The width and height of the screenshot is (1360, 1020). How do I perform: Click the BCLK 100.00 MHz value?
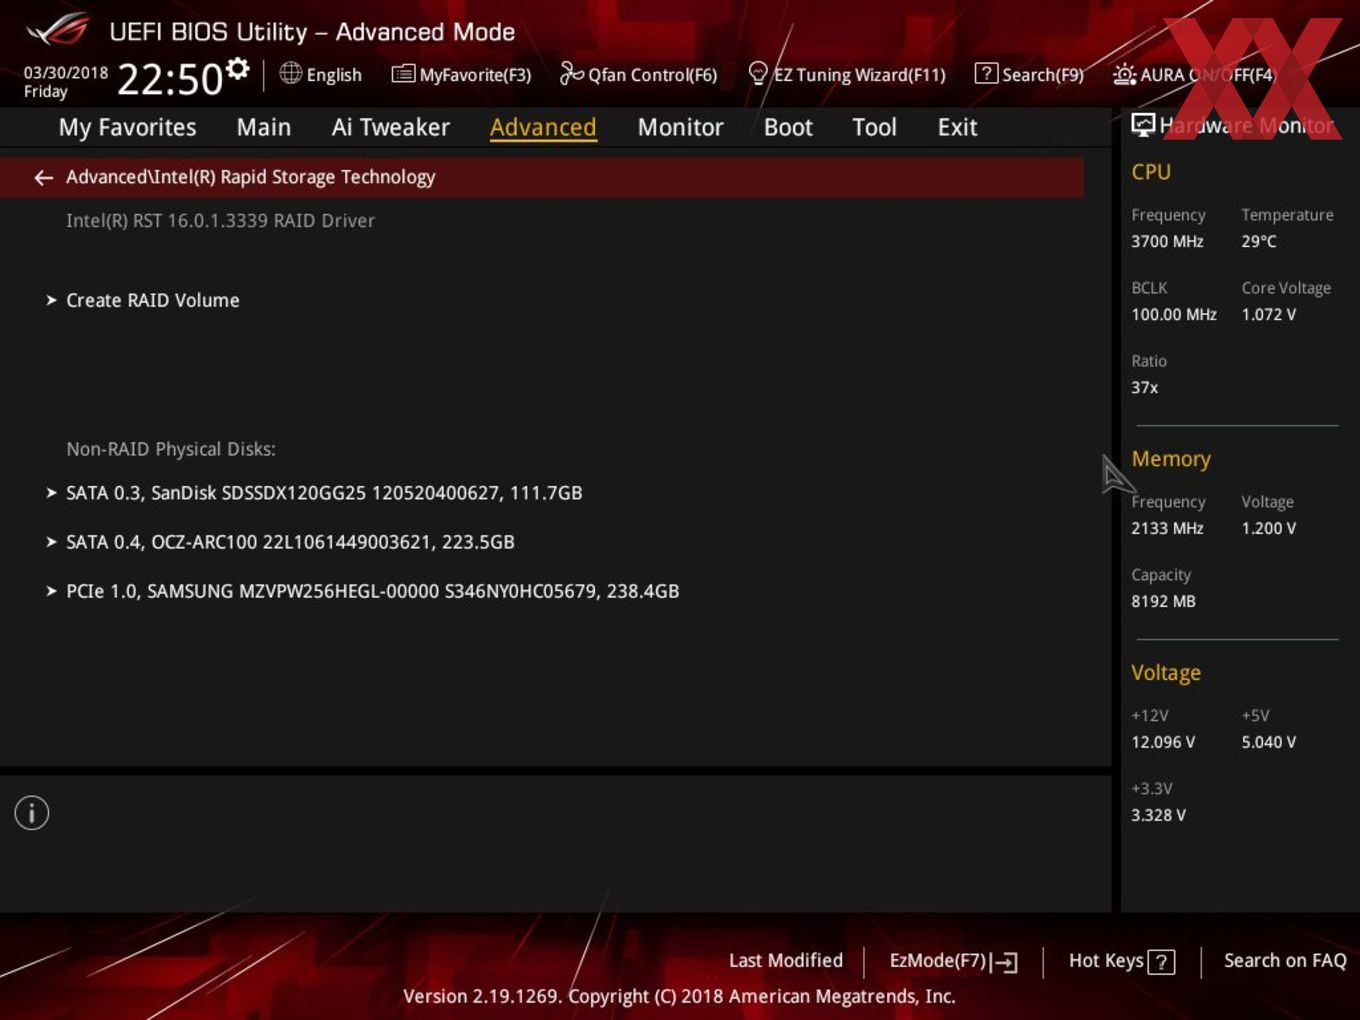[1174, 314]
